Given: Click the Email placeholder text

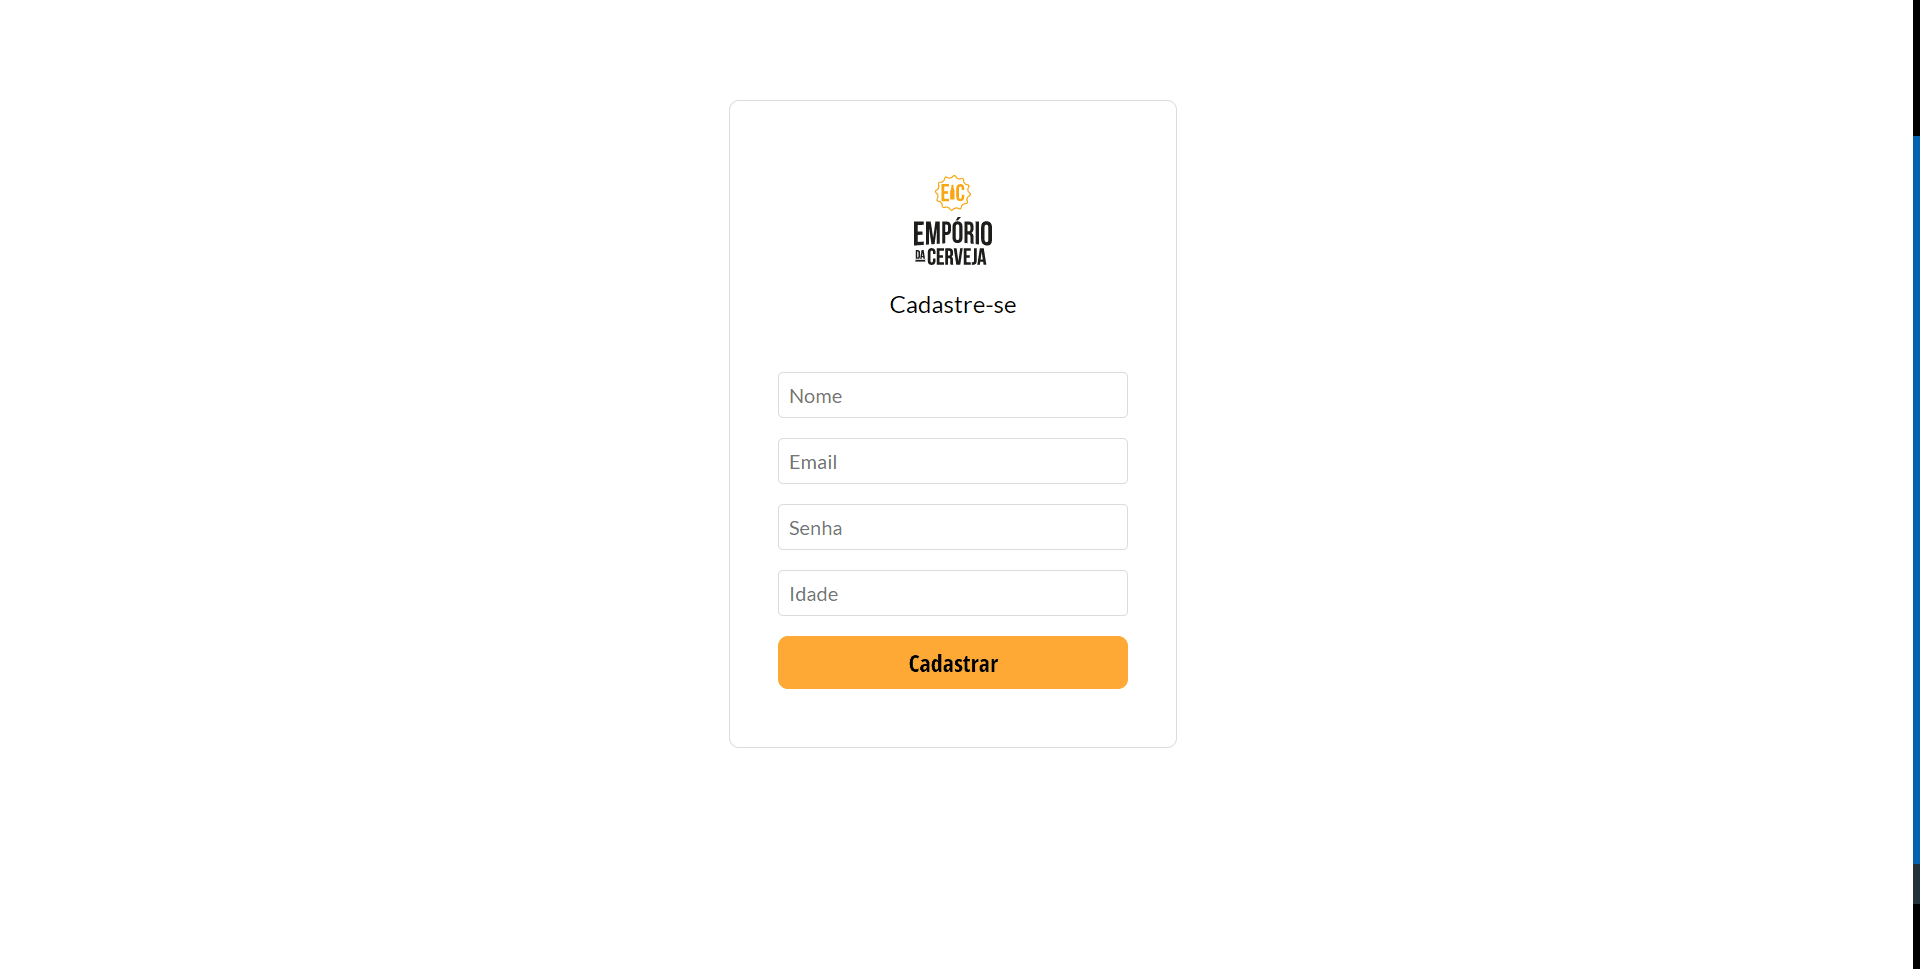Looking at the screenshot, I should point(813,462).
